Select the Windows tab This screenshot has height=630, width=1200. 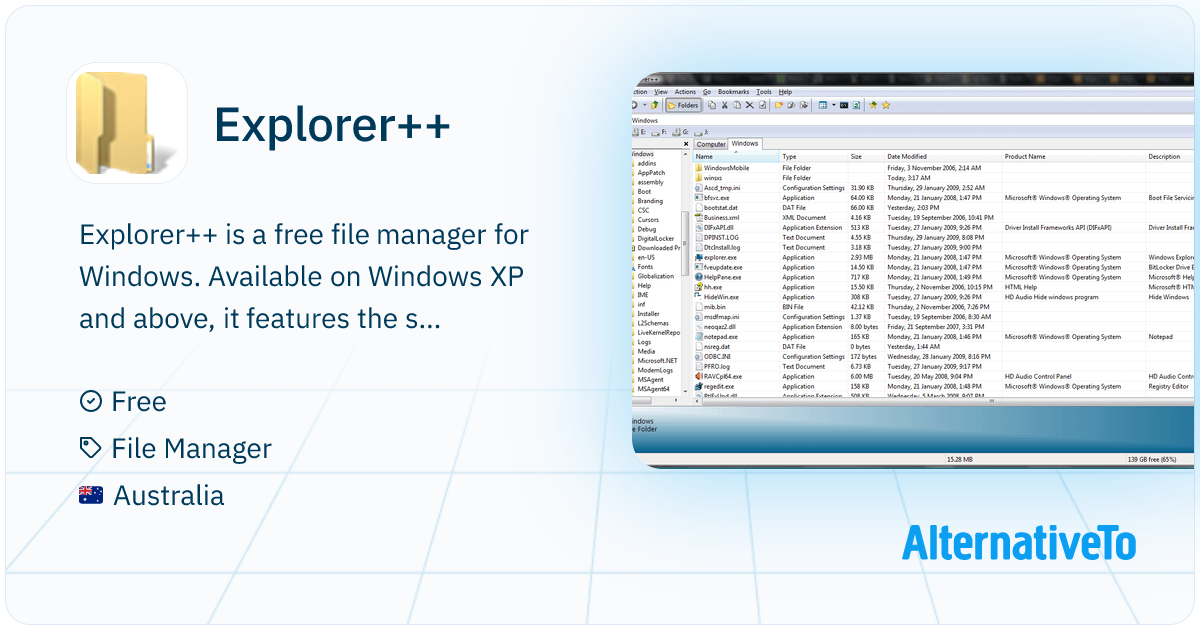coord(745,143)
